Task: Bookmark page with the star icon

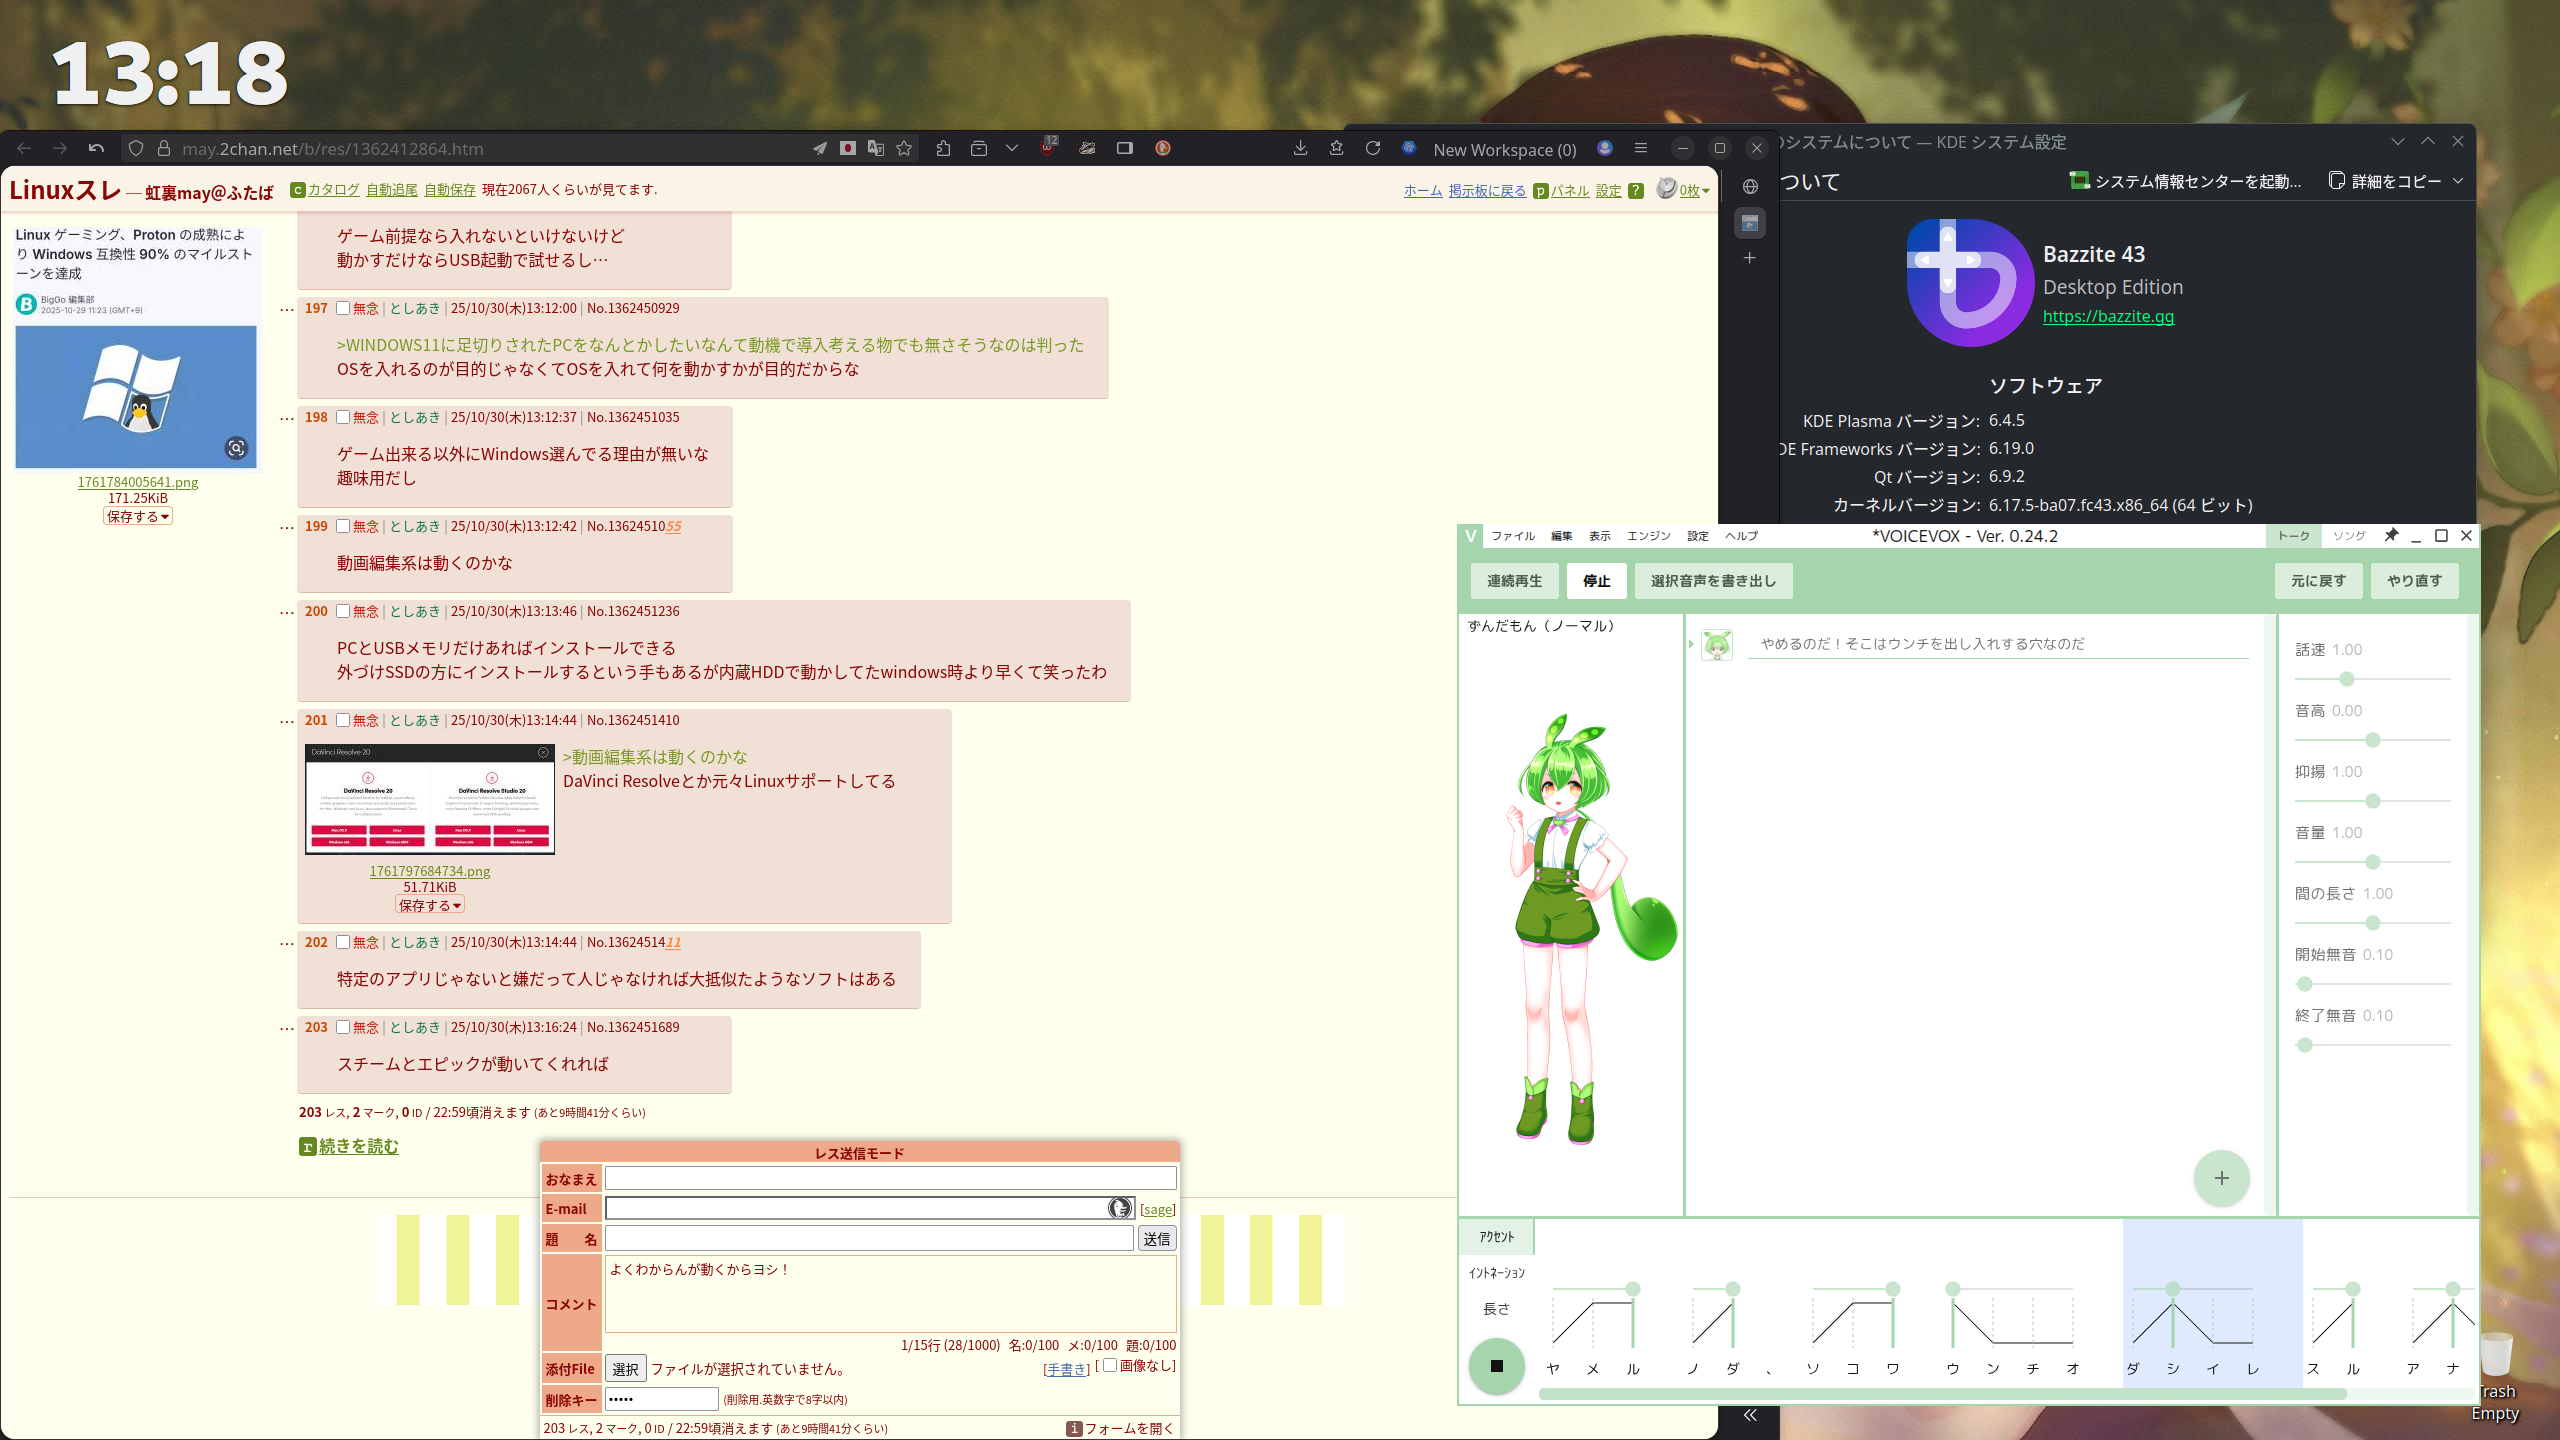Action: [904, 148]
